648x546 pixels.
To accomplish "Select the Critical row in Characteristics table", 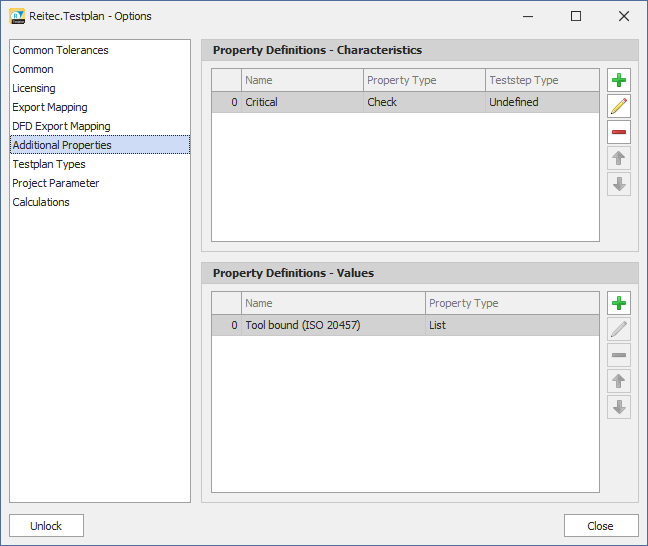I will 300,102.
